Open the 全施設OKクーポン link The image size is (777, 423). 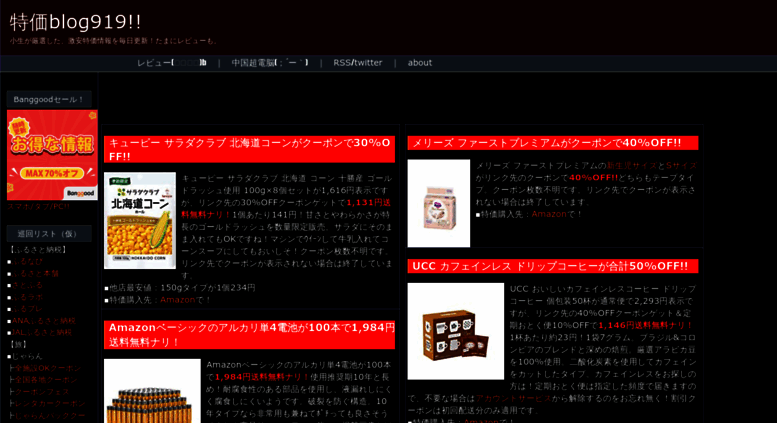click(x=48, y=368)
